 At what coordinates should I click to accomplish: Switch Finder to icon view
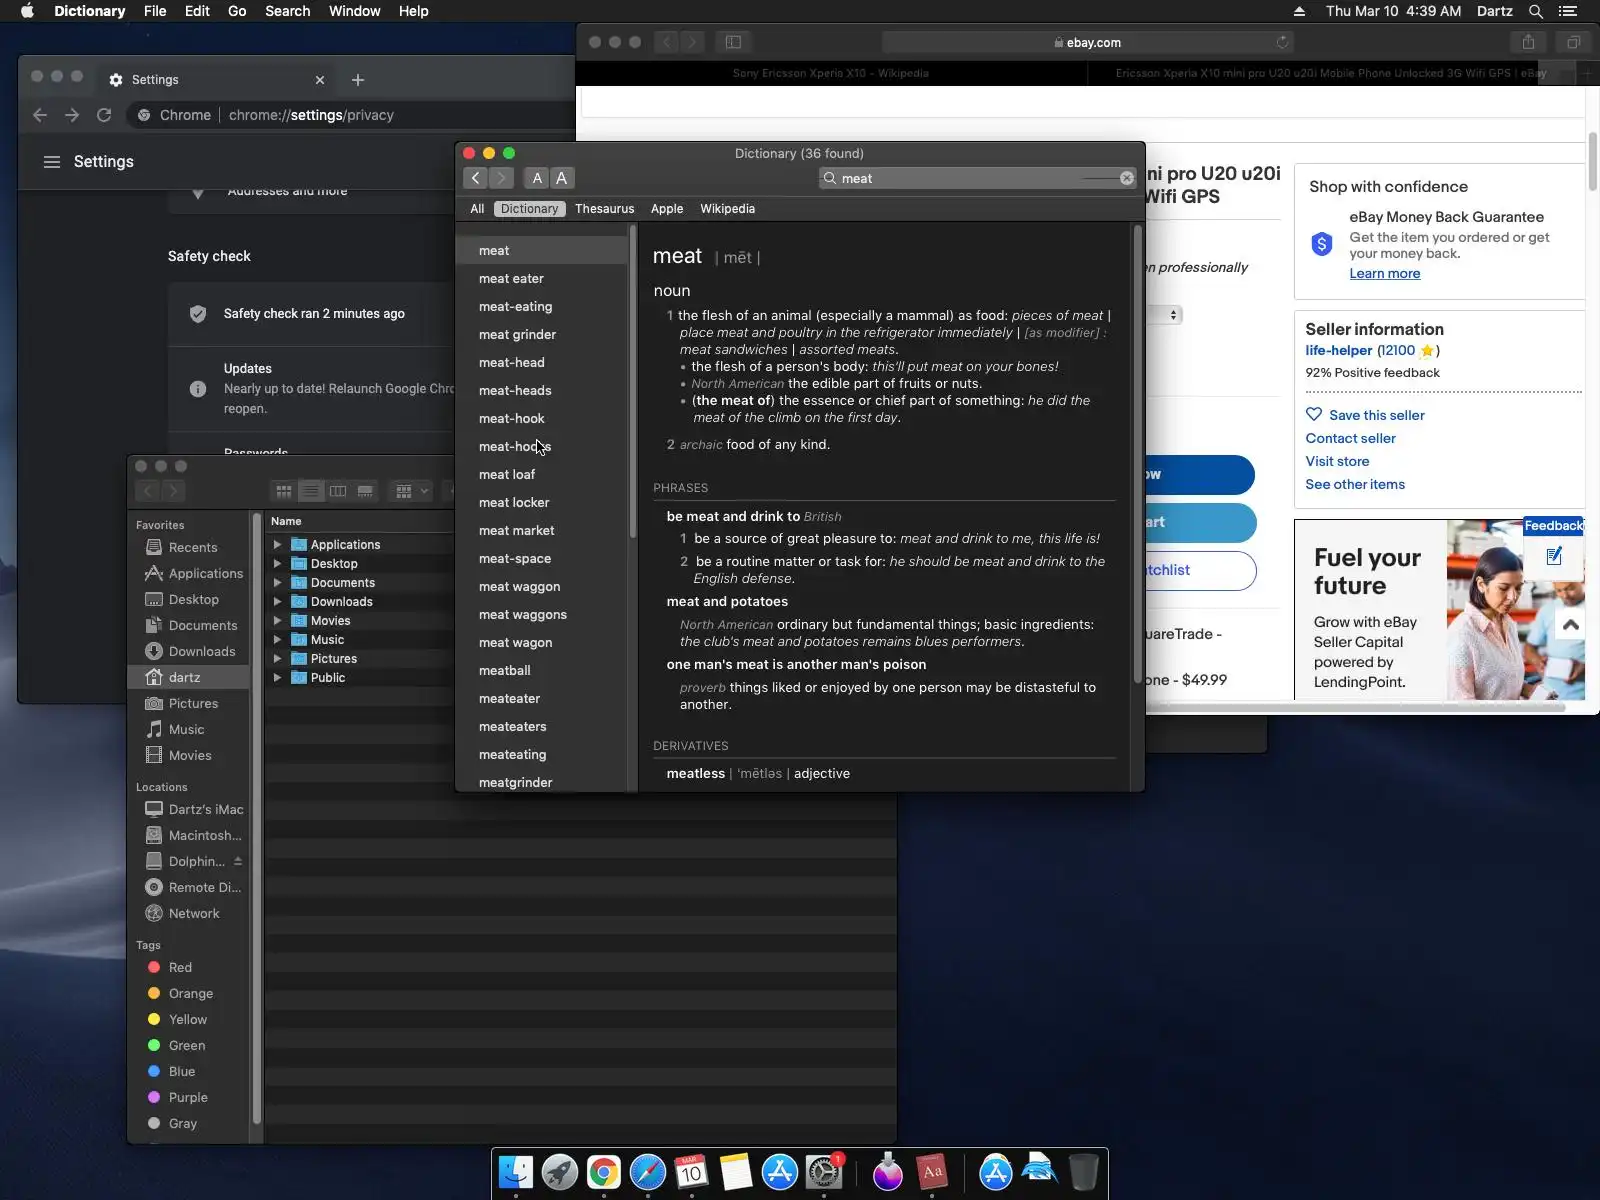284,491
